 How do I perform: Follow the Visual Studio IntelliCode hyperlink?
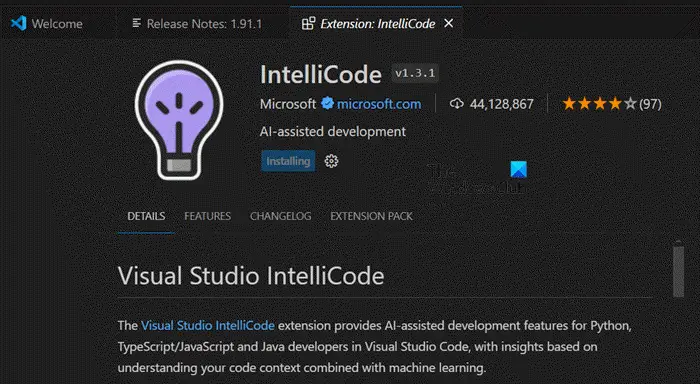208,326
